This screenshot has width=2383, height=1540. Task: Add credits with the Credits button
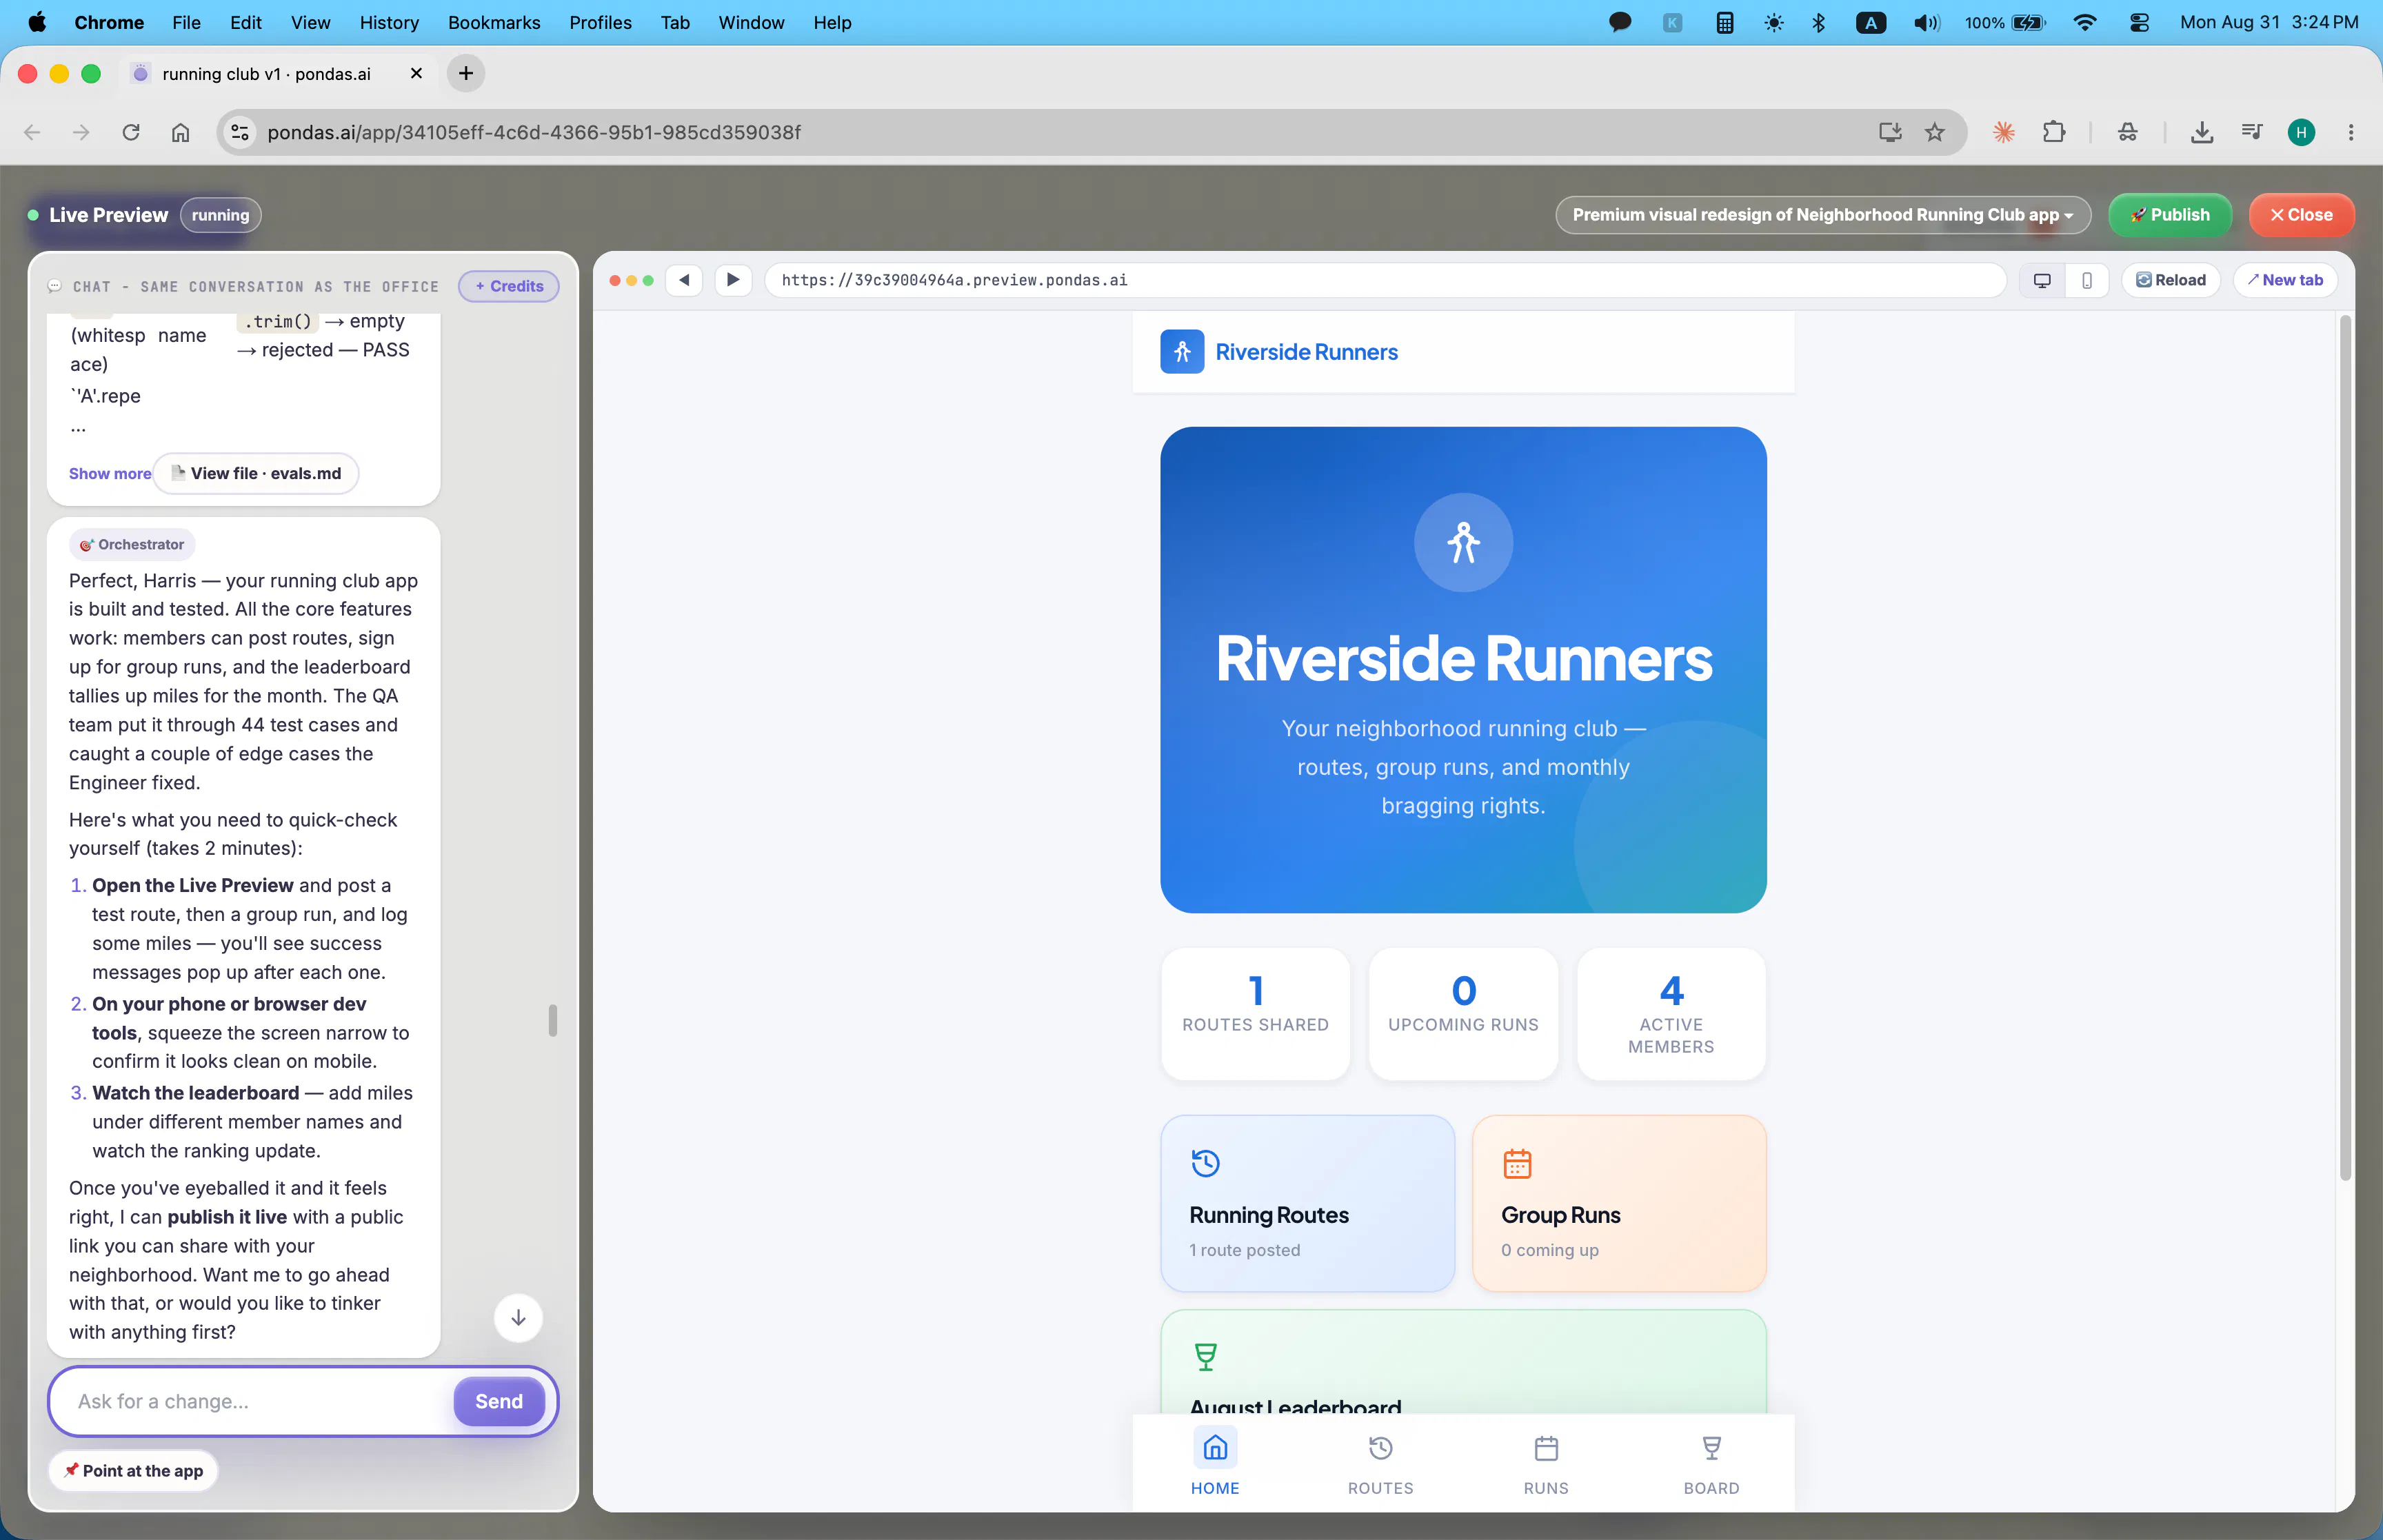[x=509, y=286]
